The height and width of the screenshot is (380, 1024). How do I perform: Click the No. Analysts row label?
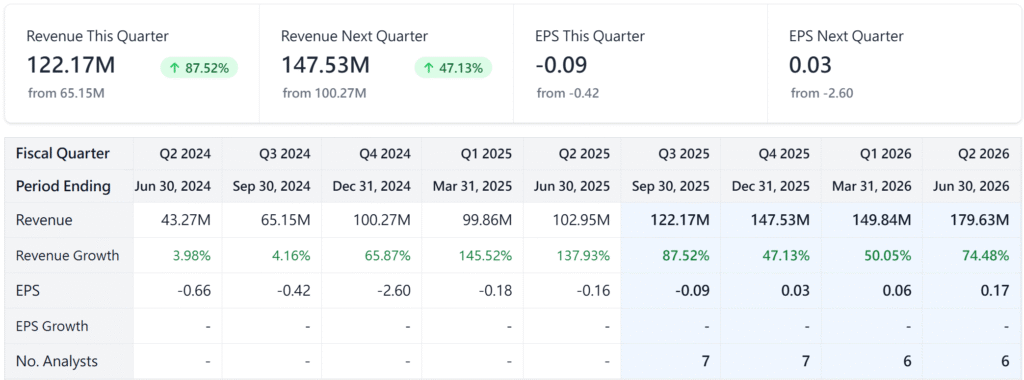click(x=56, y=361)
